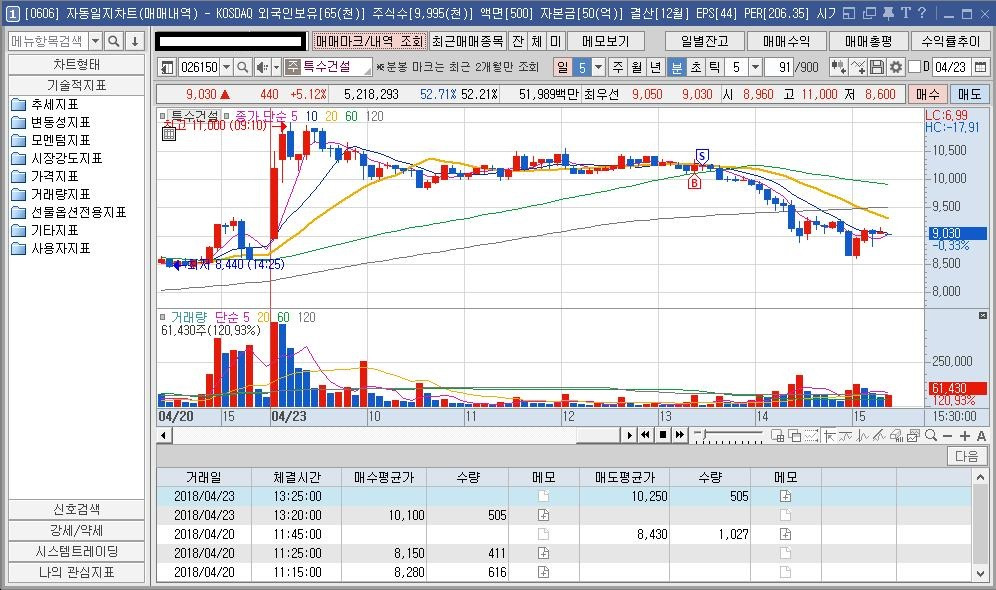This screenshot has height=590, width=996.
Task: Click the add indicator line chart icon
Action: 858,67
